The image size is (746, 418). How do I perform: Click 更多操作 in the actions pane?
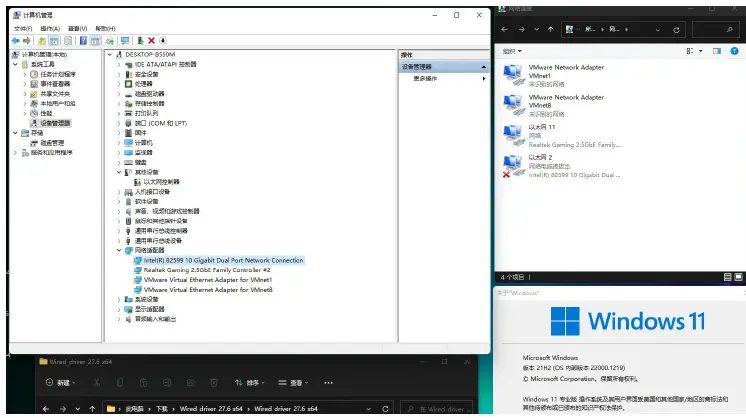point(425,78)
